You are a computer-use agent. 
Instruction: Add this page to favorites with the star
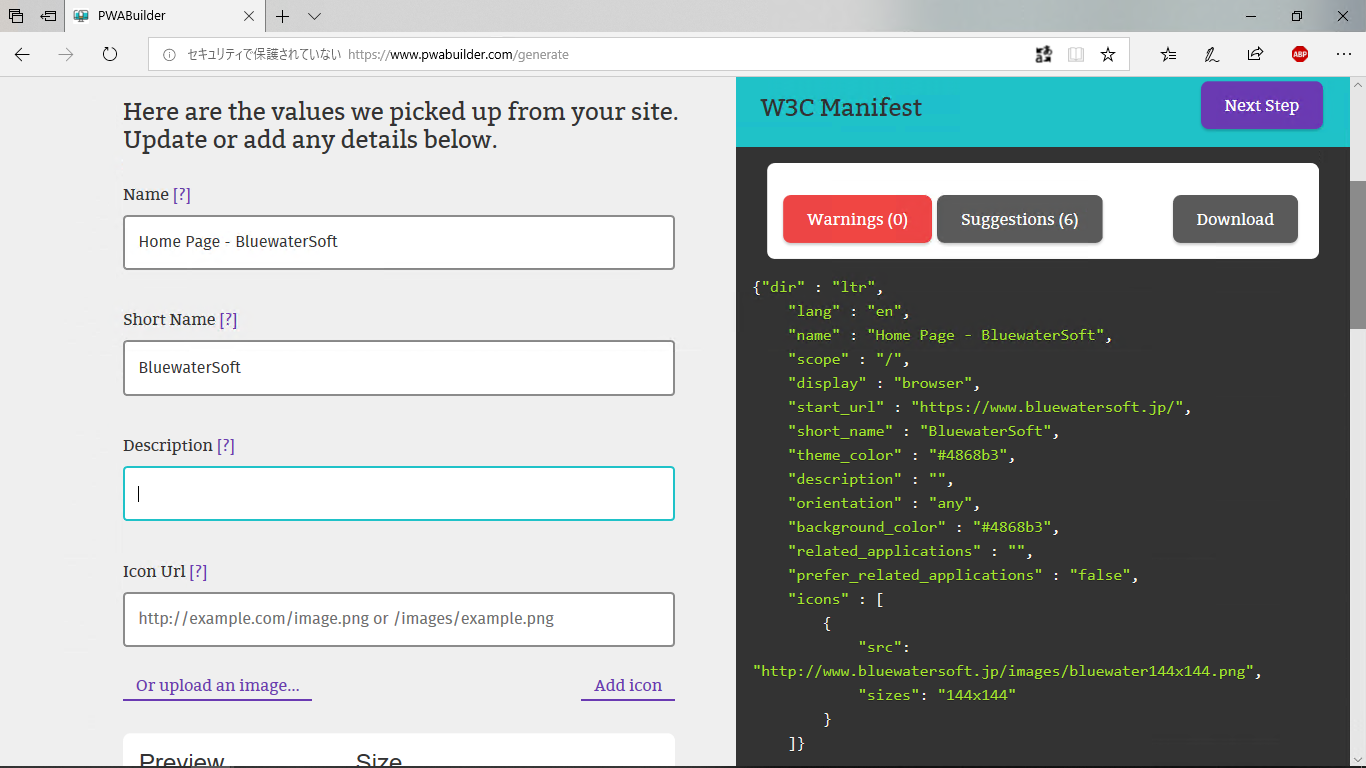pos(1108,55)
